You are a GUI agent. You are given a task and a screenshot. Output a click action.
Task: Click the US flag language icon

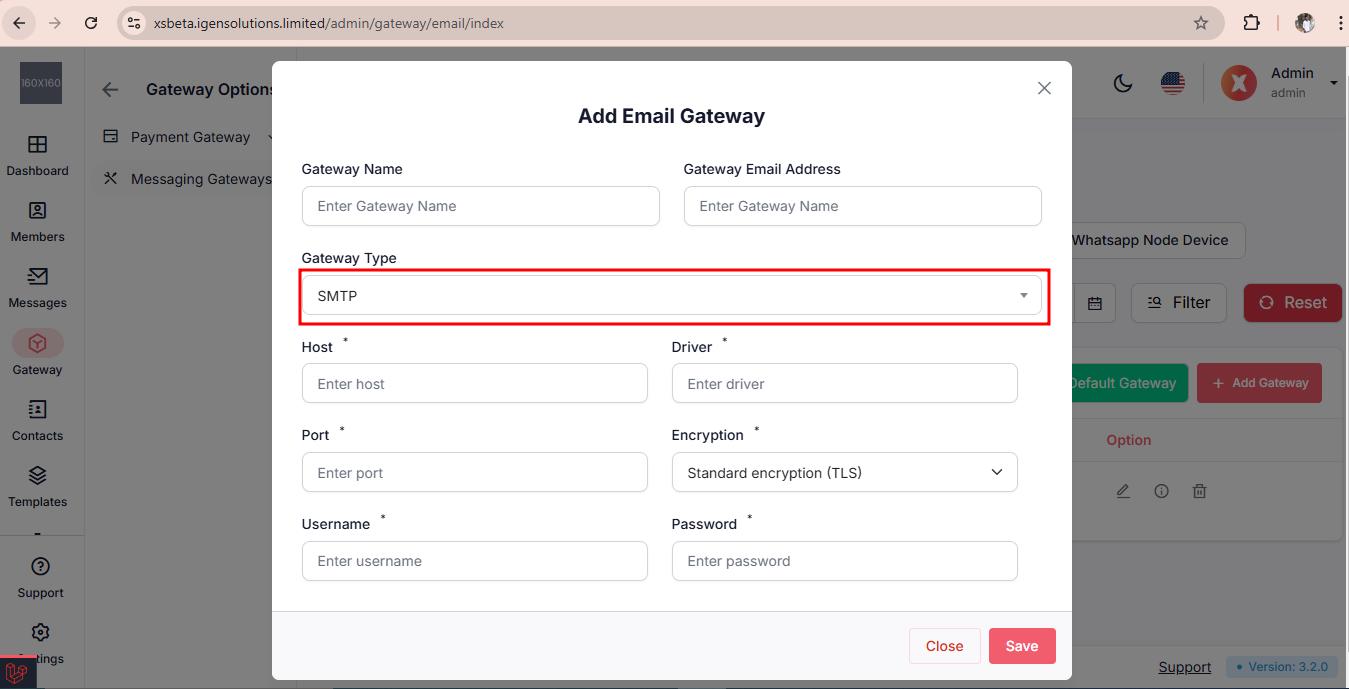[x=1173, y=83]
